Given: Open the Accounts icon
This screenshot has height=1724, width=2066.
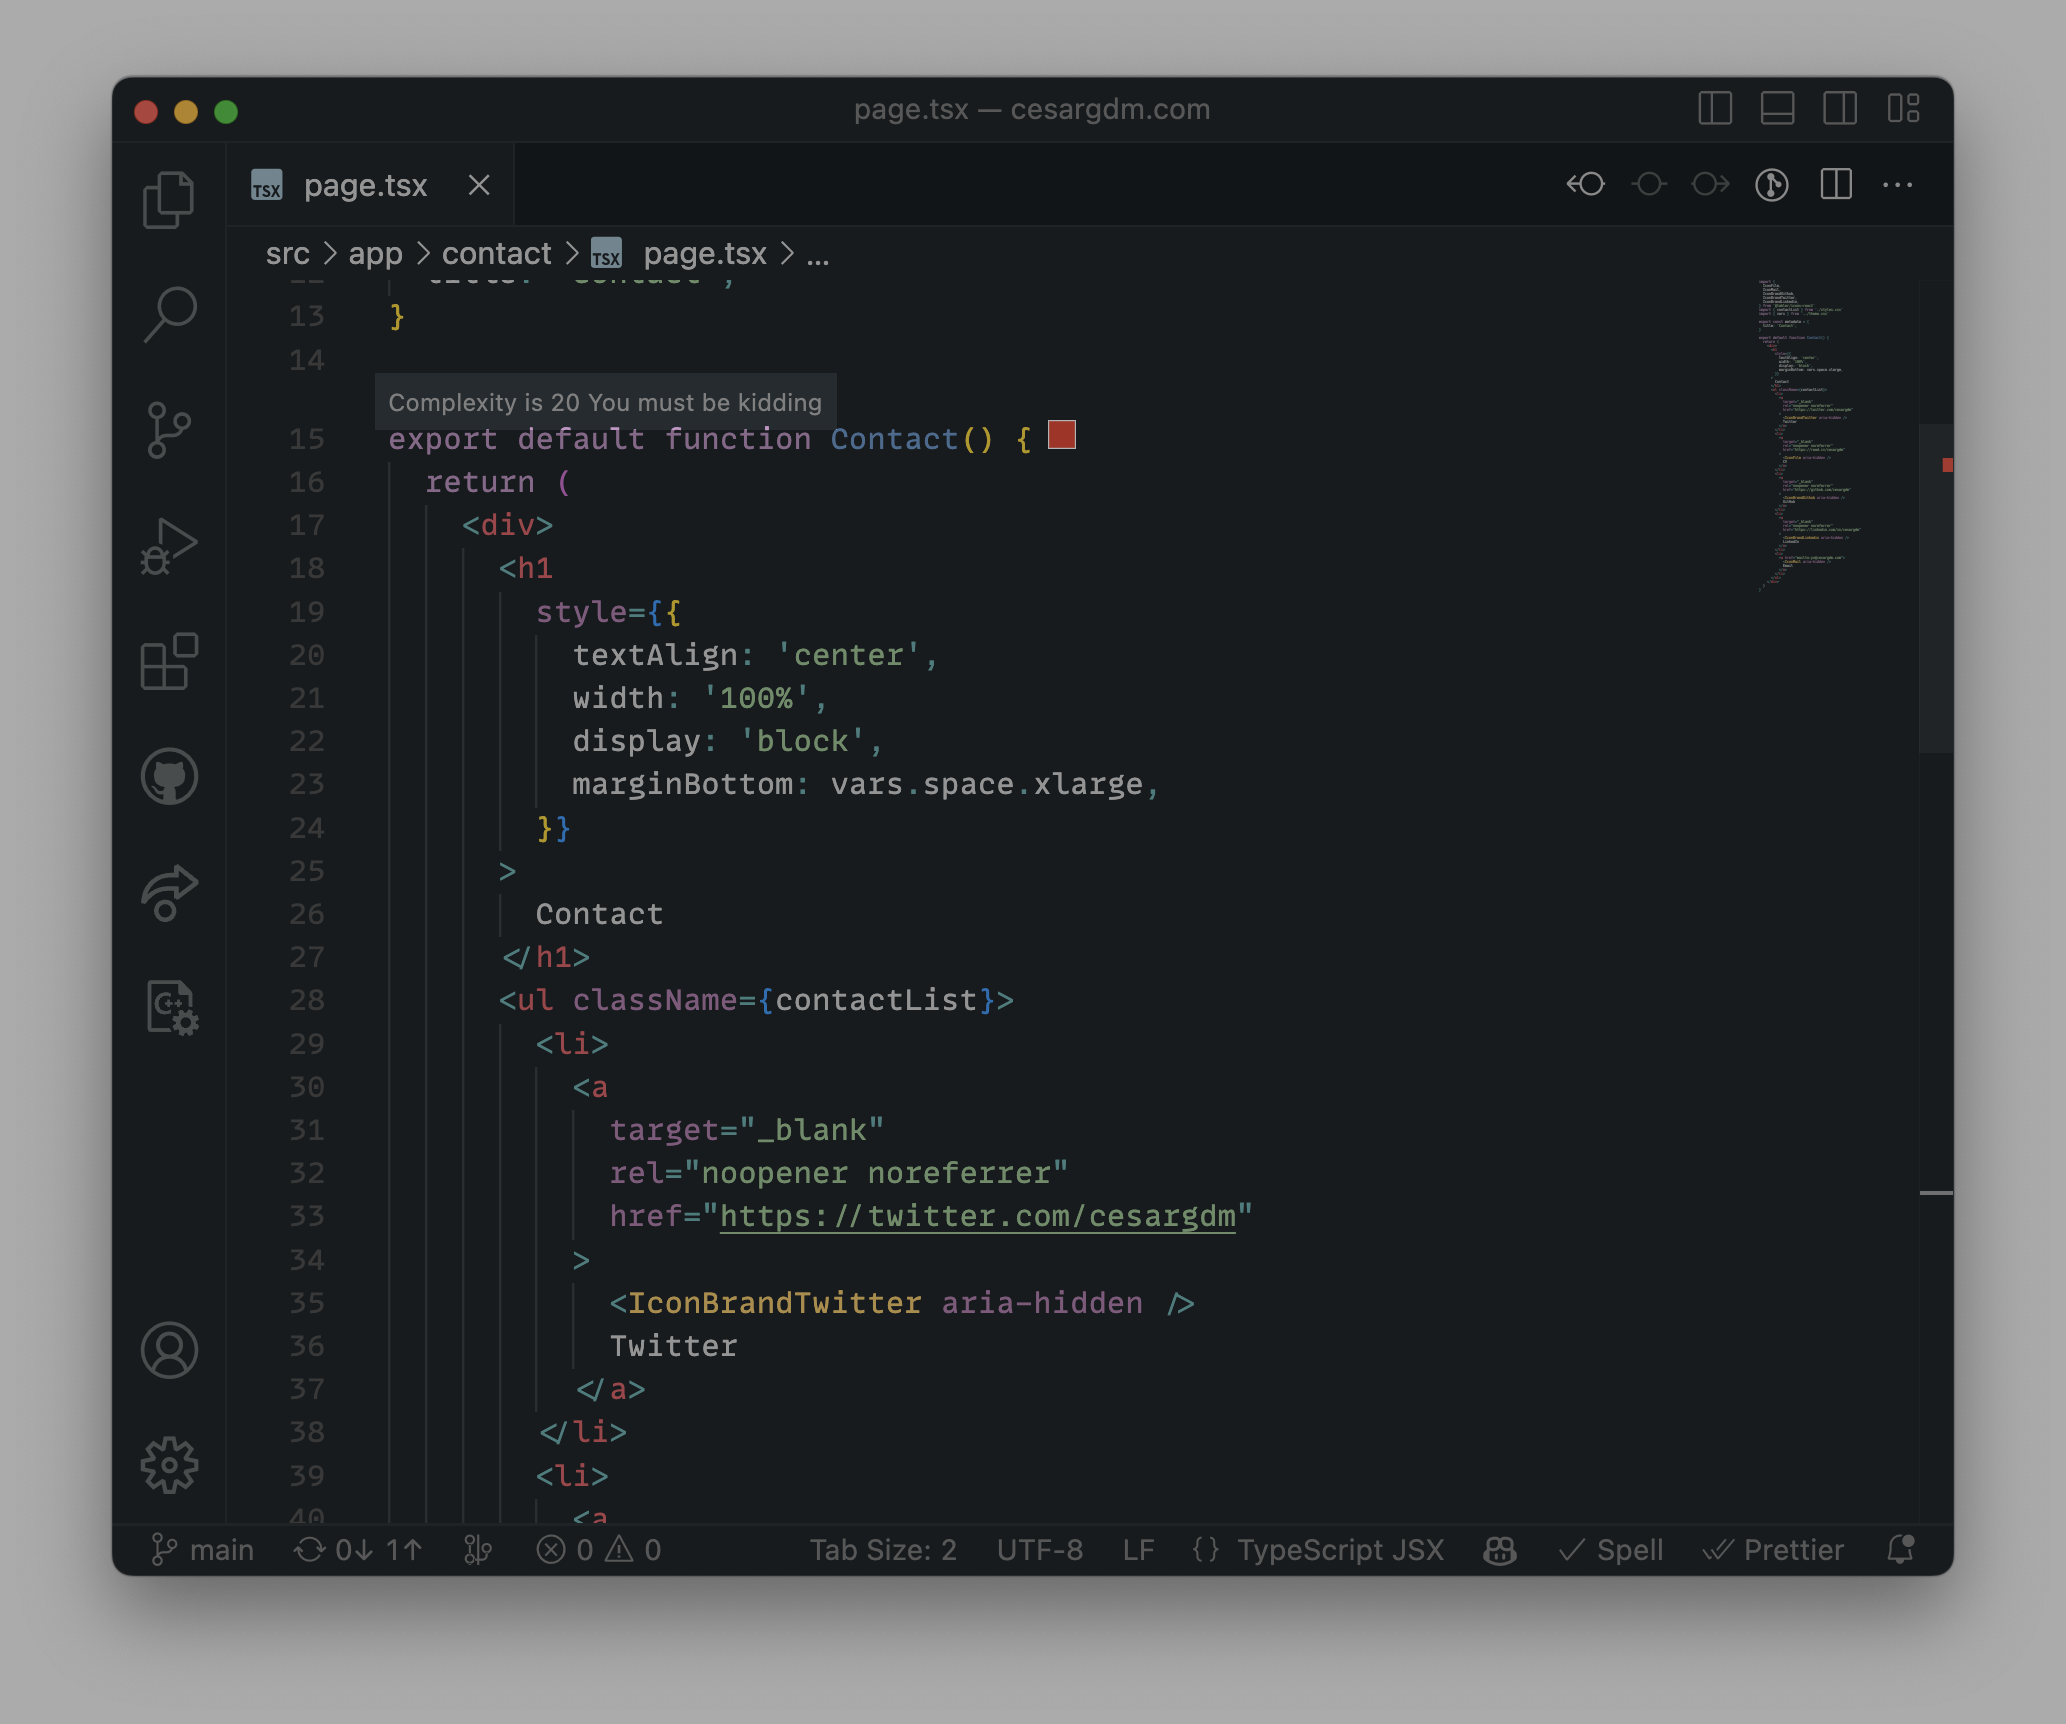Looking at the screenshot, I should point(168,1350).
